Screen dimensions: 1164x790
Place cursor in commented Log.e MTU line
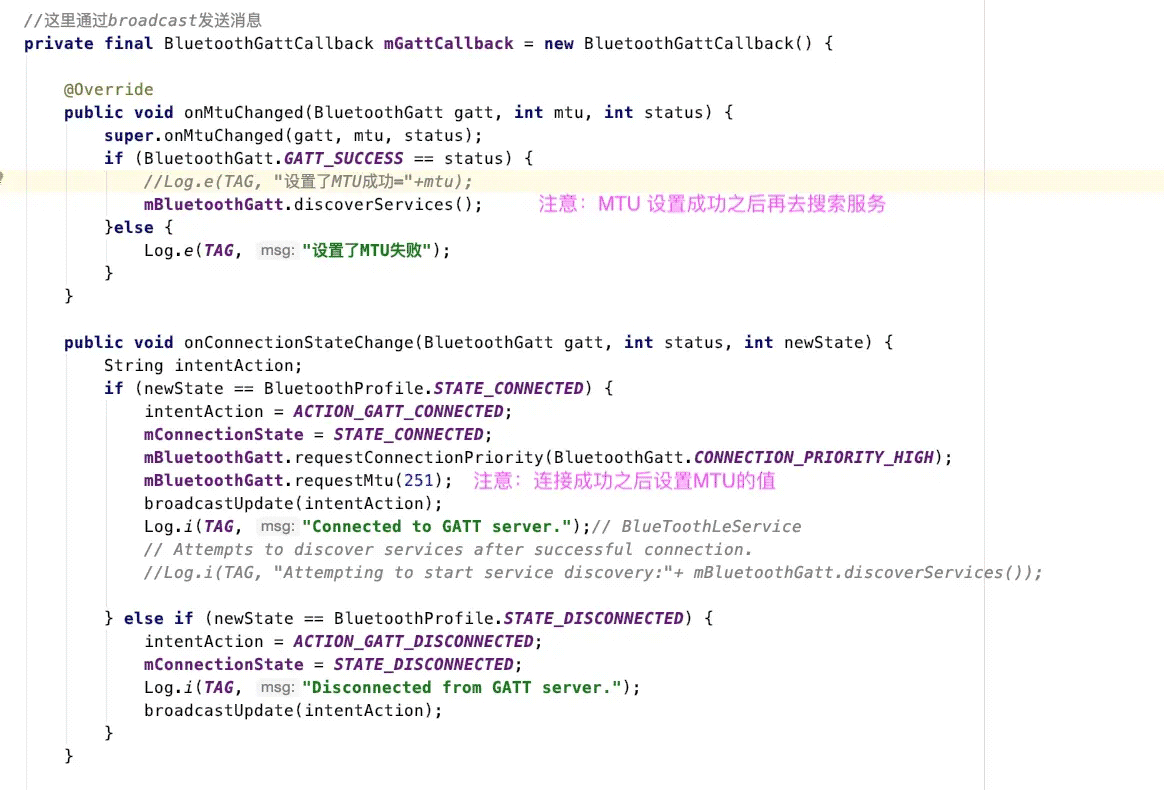point(308,182)
